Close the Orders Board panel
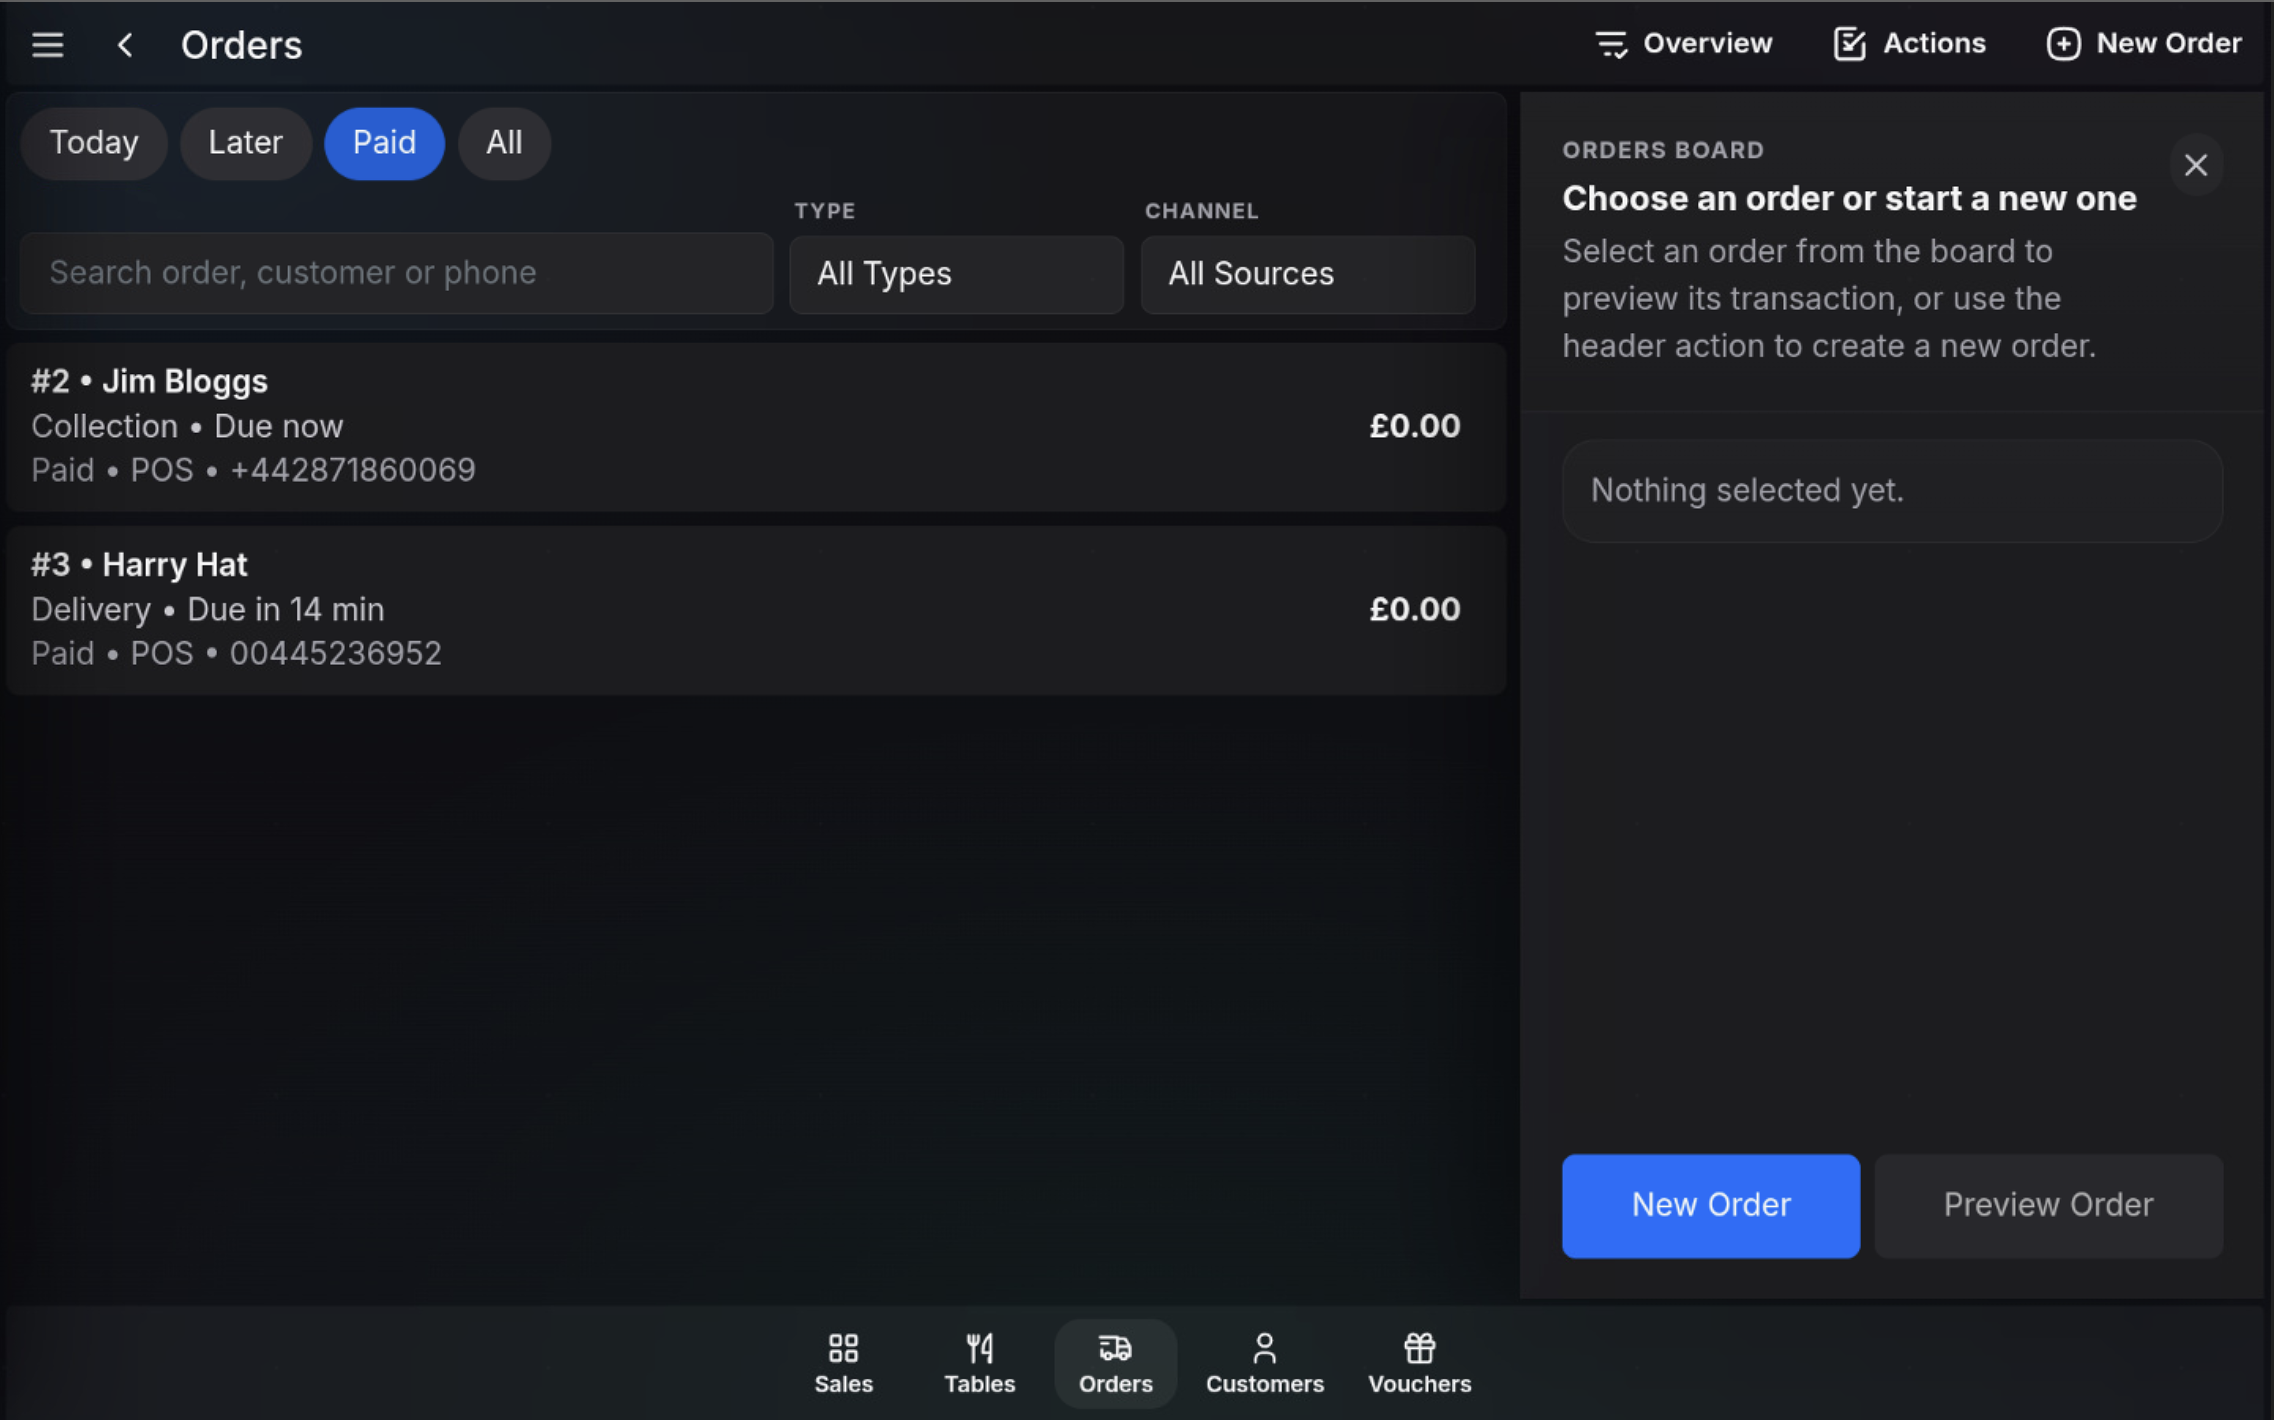Image resolution: width=2274 pixels, height=1420 pixels. click(2196, 165)
